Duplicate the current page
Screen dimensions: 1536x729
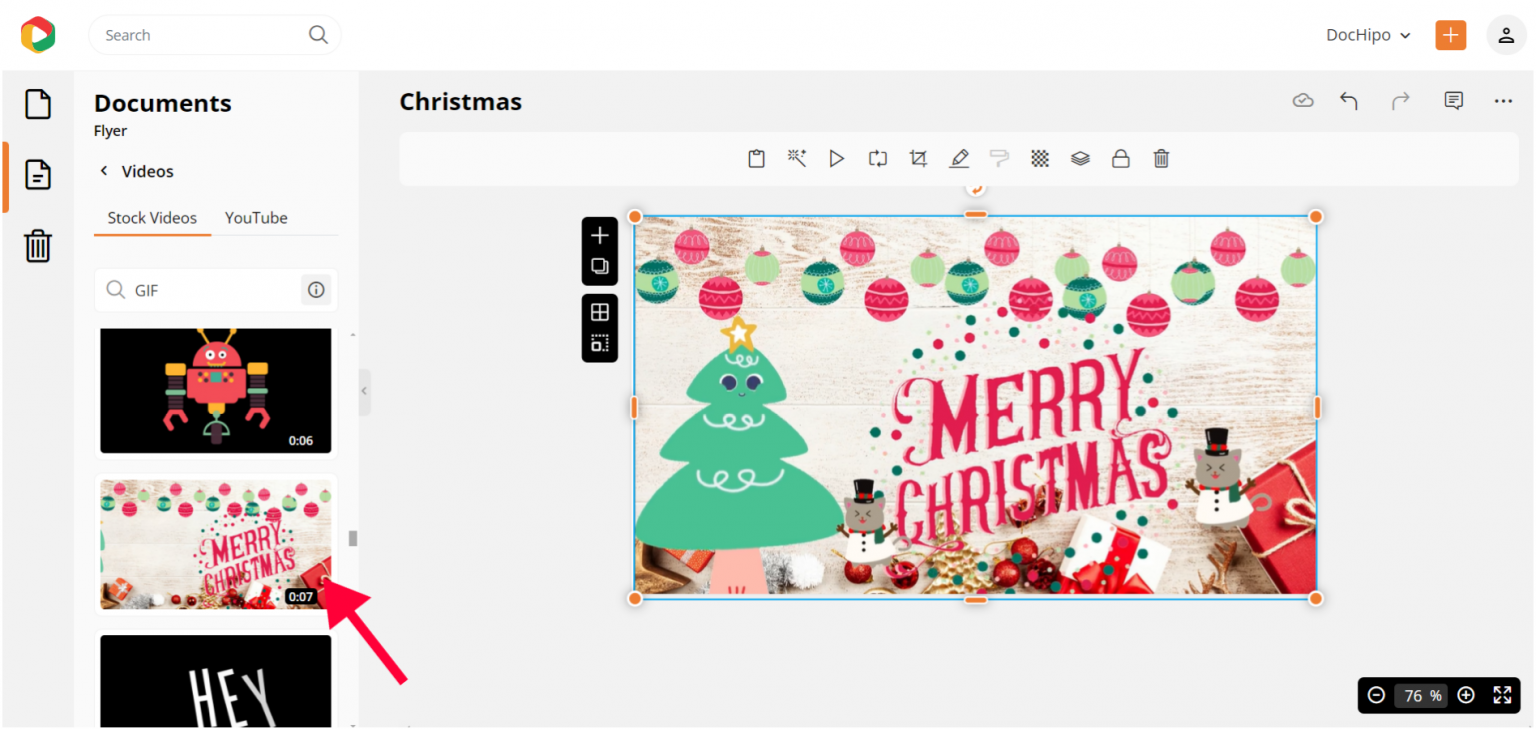tap(600, 265)
